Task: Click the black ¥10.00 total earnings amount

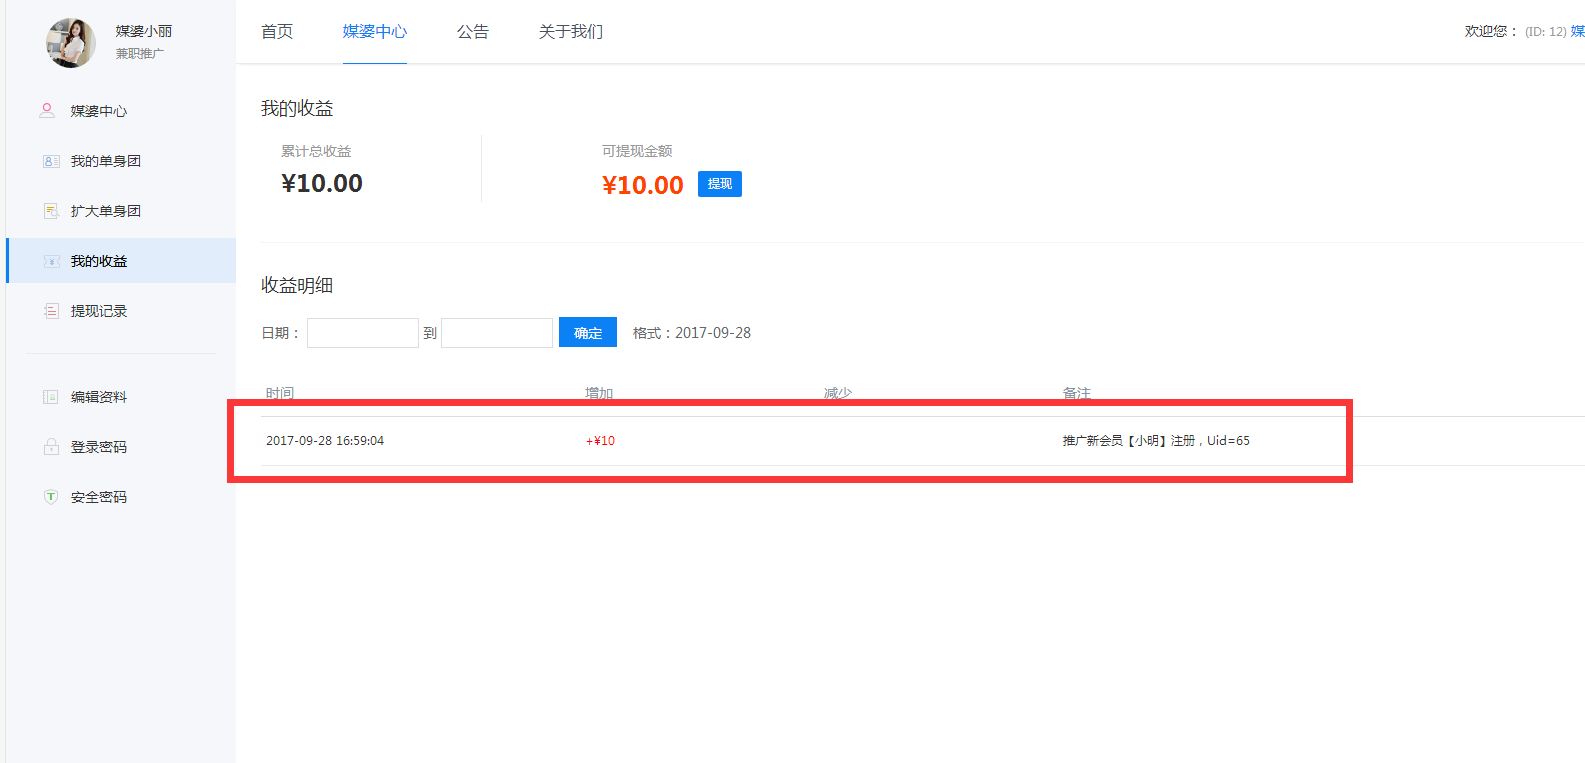Action: pyautogui.click(x=322, y=183)
